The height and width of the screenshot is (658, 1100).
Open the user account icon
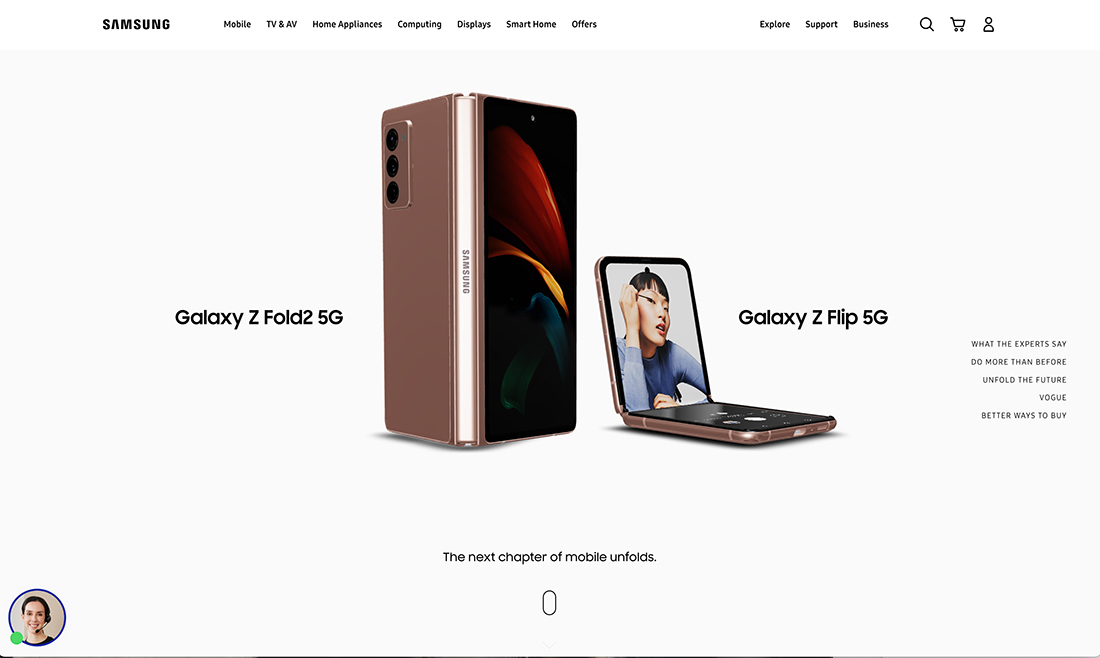click(x=988, y=25)
